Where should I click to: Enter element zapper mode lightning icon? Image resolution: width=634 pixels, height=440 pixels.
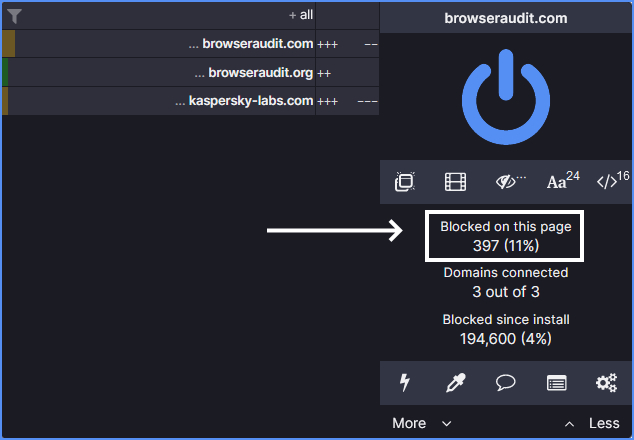pyautogui.click(x=405, y=383)
